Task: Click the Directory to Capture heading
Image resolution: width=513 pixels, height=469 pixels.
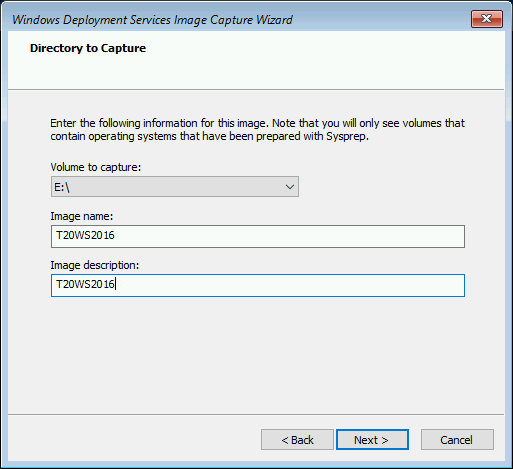Action: [x=88, y=48]
